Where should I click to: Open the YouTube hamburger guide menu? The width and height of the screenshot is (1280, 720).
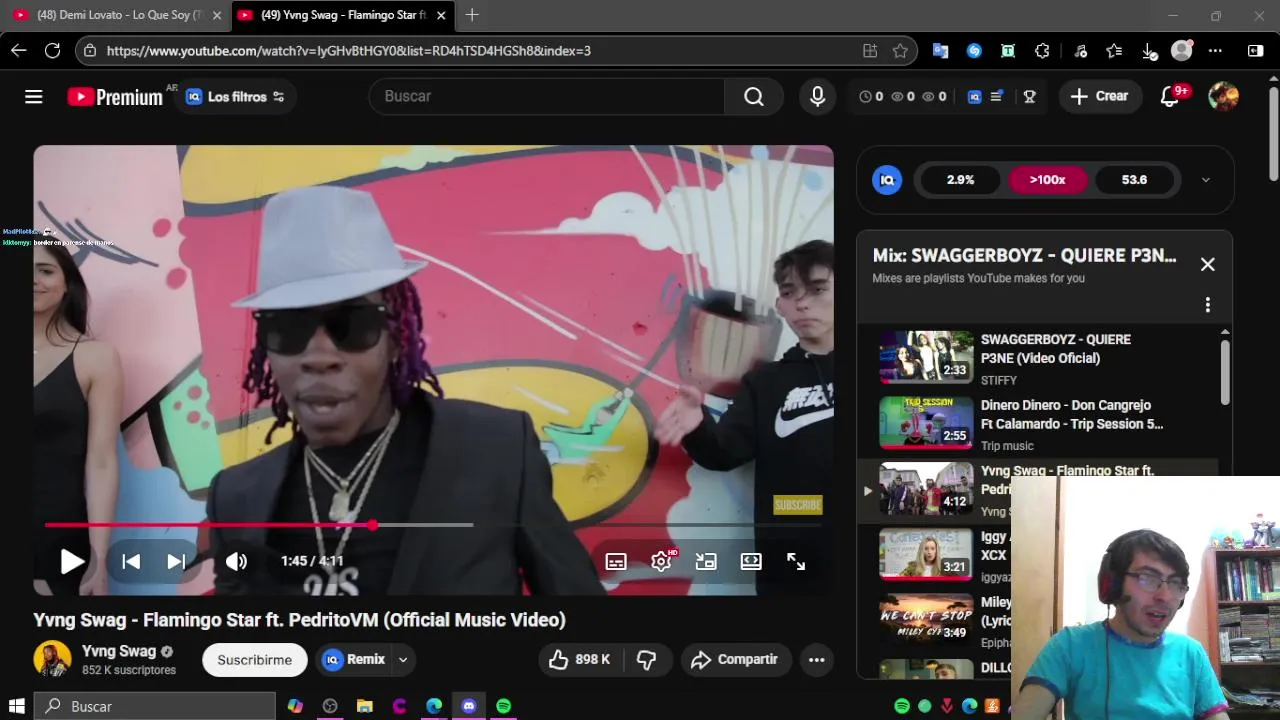[34, 97]
